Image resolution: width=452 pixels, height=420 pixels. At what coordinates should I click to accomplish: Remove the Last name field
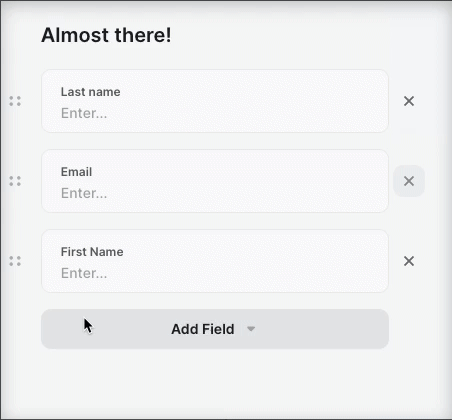[409, 101]
